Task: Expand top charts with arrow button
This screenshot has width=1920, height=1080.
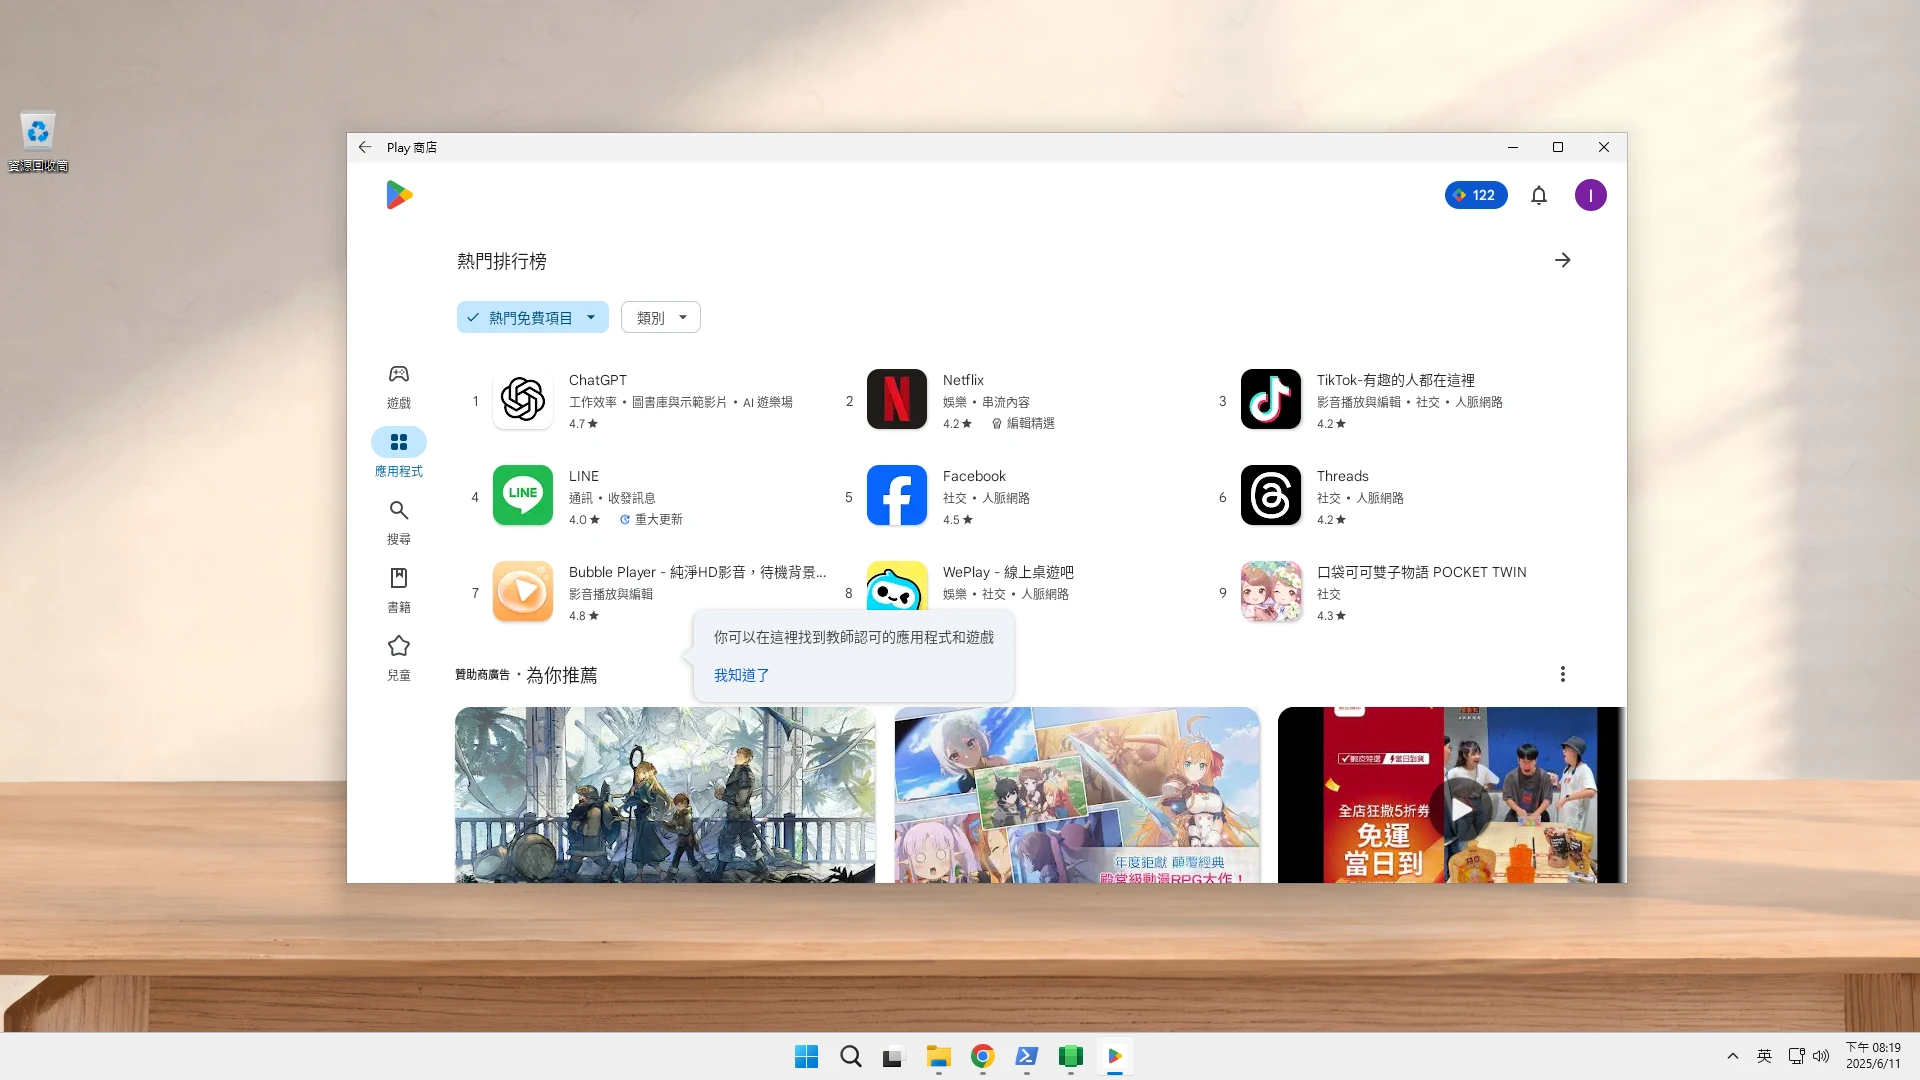Action: (x=1562, y=260)
